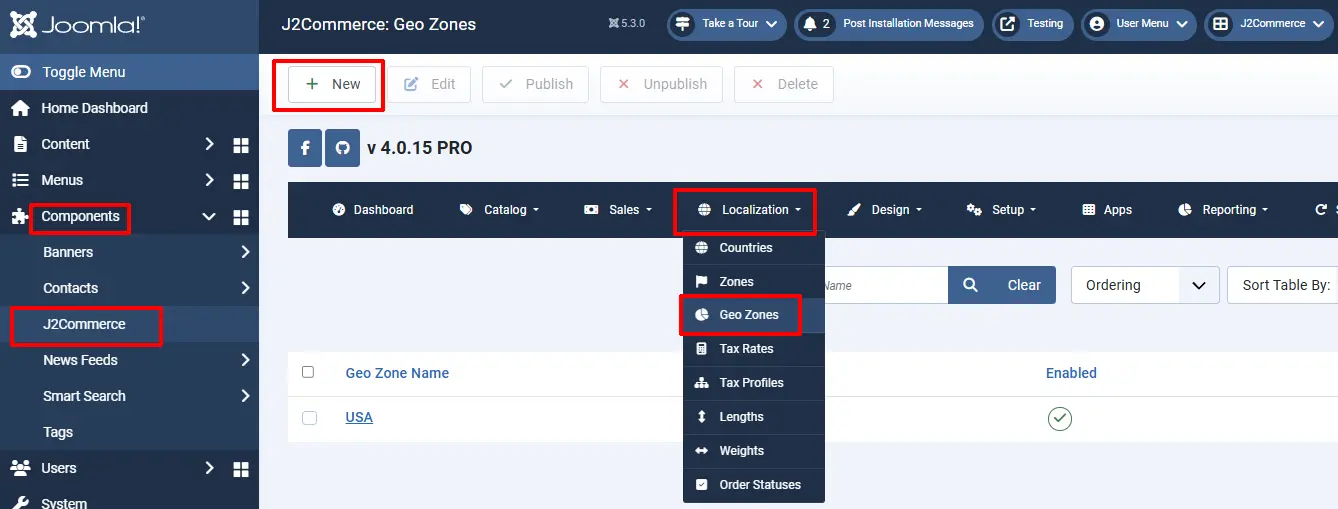Click the User Menu avatar icon
This screenshot has height=509, width=1338.
(x=1097, y=24)
